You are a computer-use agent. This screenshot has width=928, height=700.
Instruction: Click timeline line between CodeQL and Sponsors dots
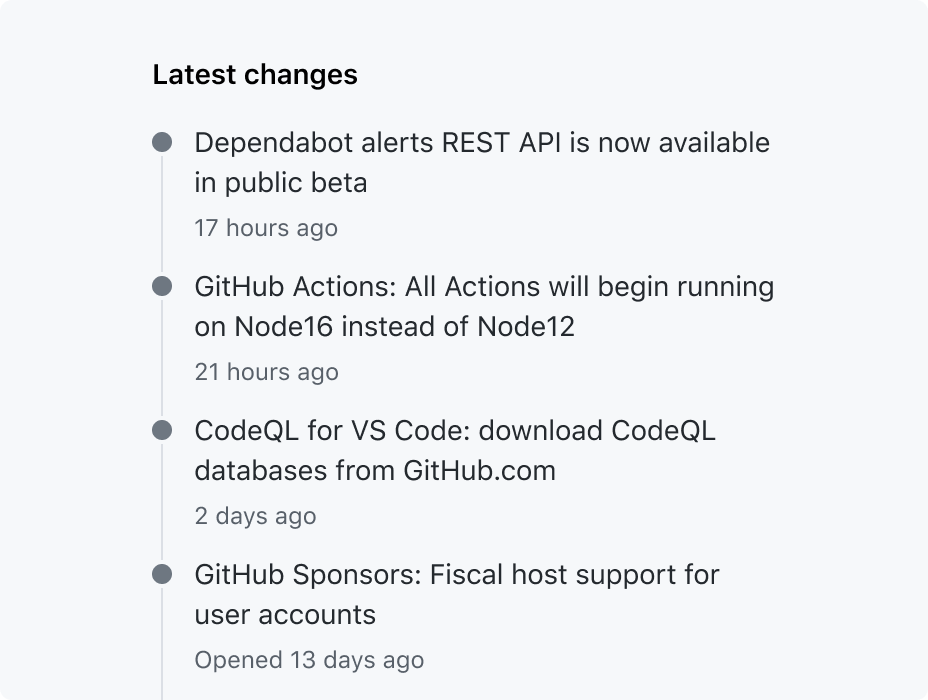162,502
